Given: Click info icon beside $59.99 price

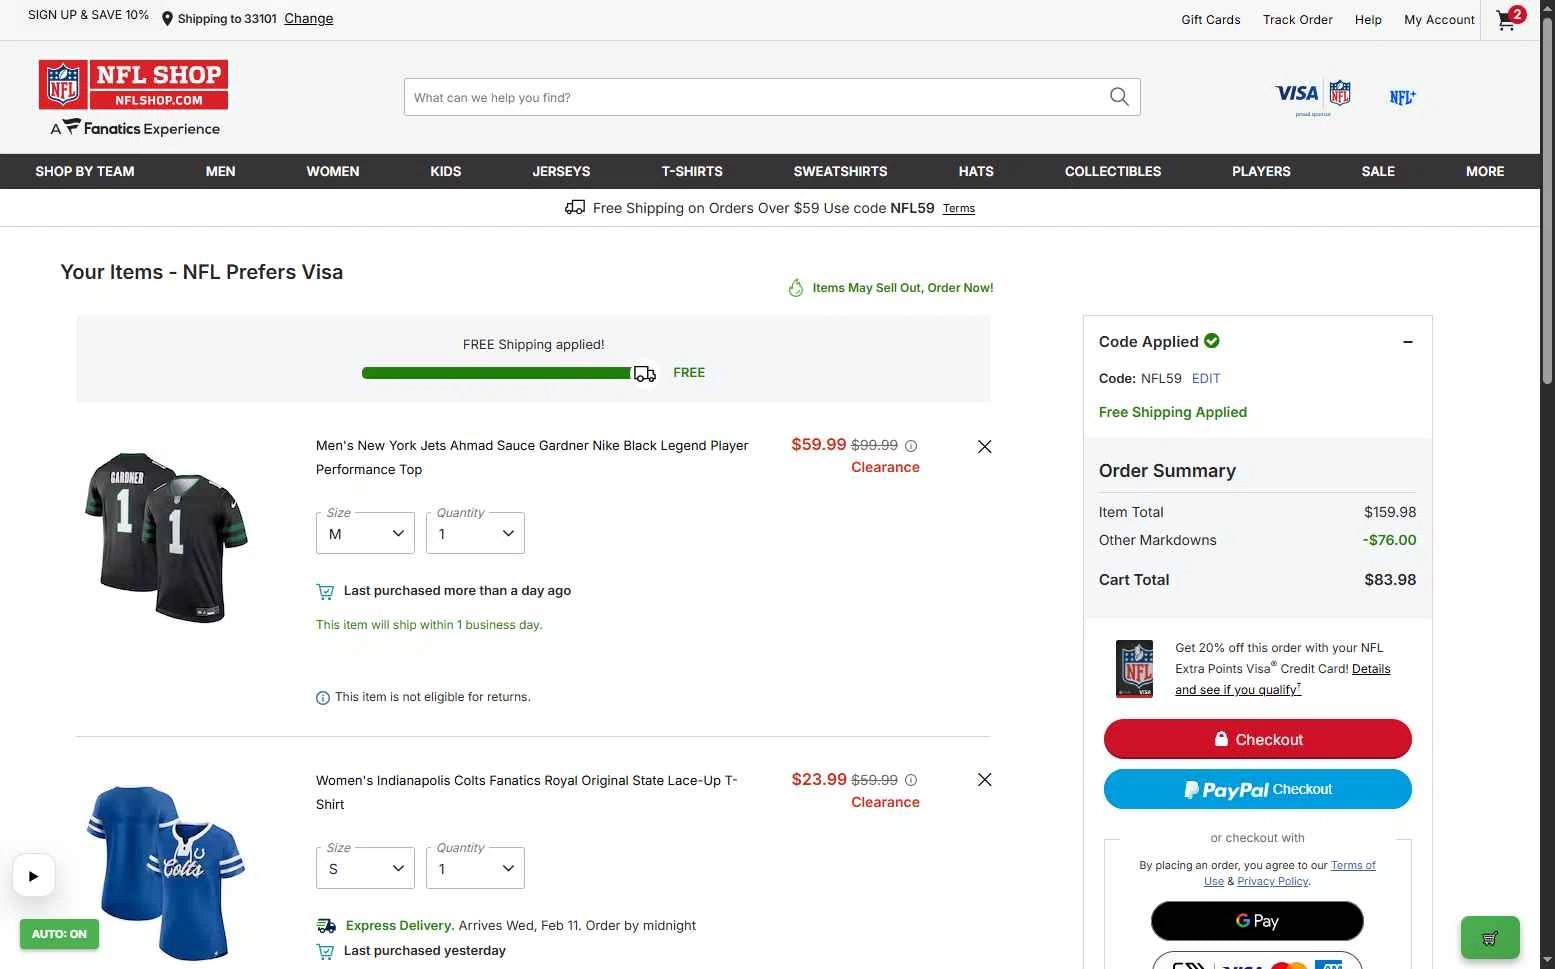Looking at the screenshot, I should coord(911,780).
